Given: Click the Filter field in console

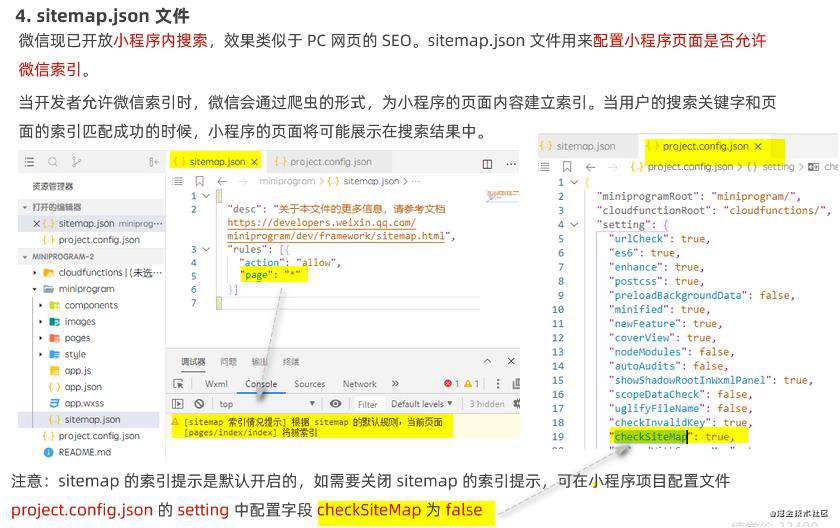Looking at the screenshot, I should point(368,404).
